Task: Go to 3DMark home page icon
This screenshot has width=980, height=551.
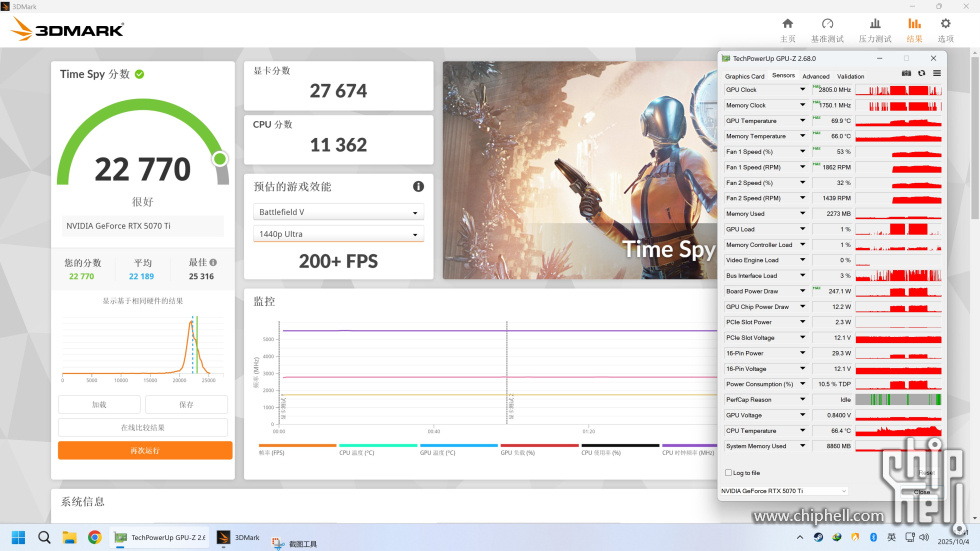Action: click(x=788, y=24)
